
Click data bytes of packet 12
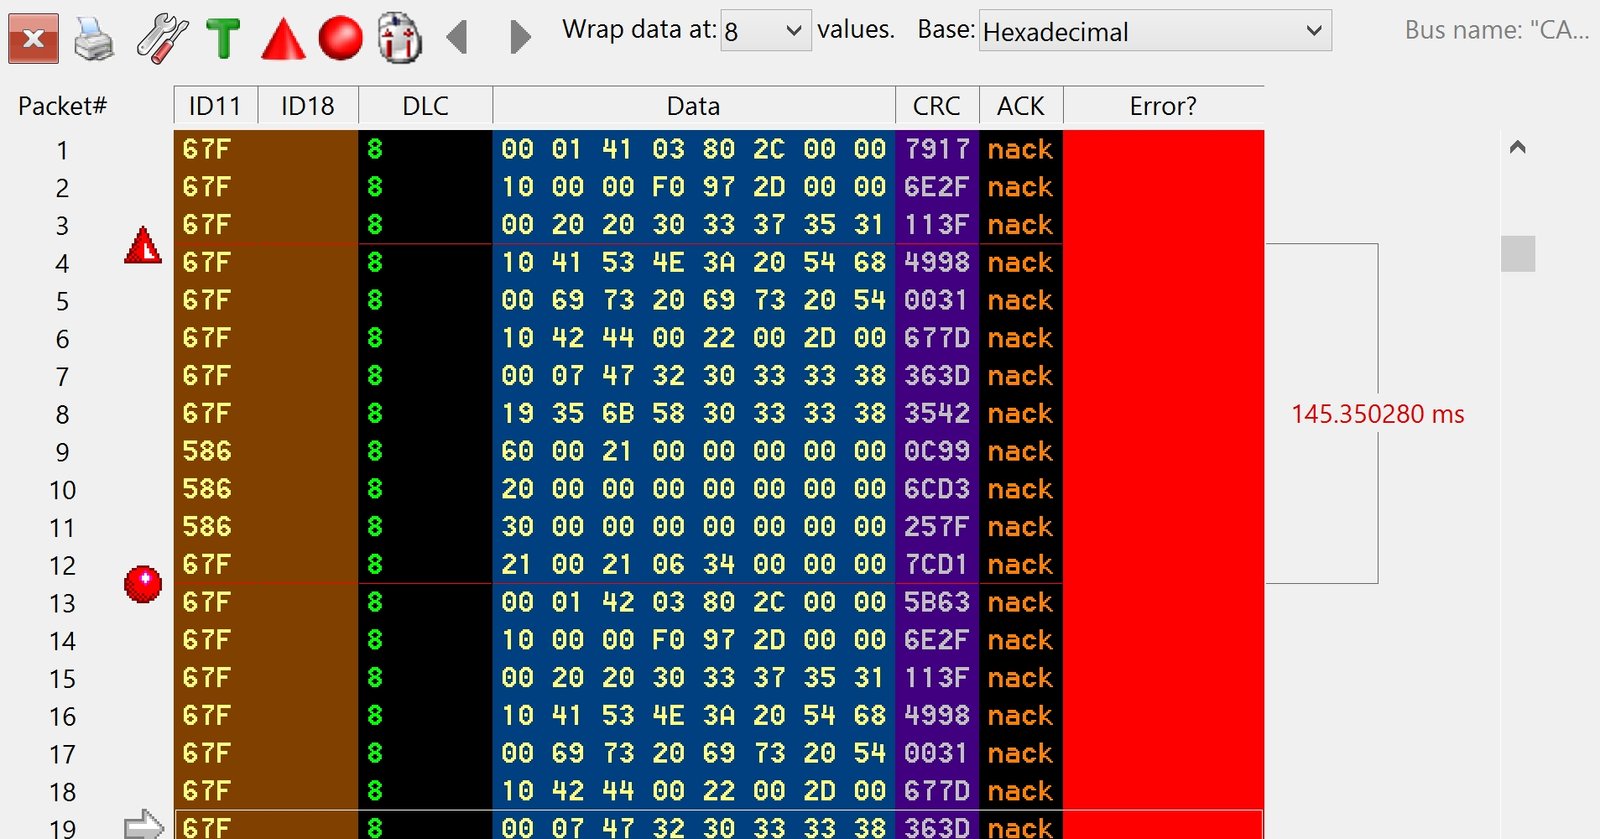point(694,564)
